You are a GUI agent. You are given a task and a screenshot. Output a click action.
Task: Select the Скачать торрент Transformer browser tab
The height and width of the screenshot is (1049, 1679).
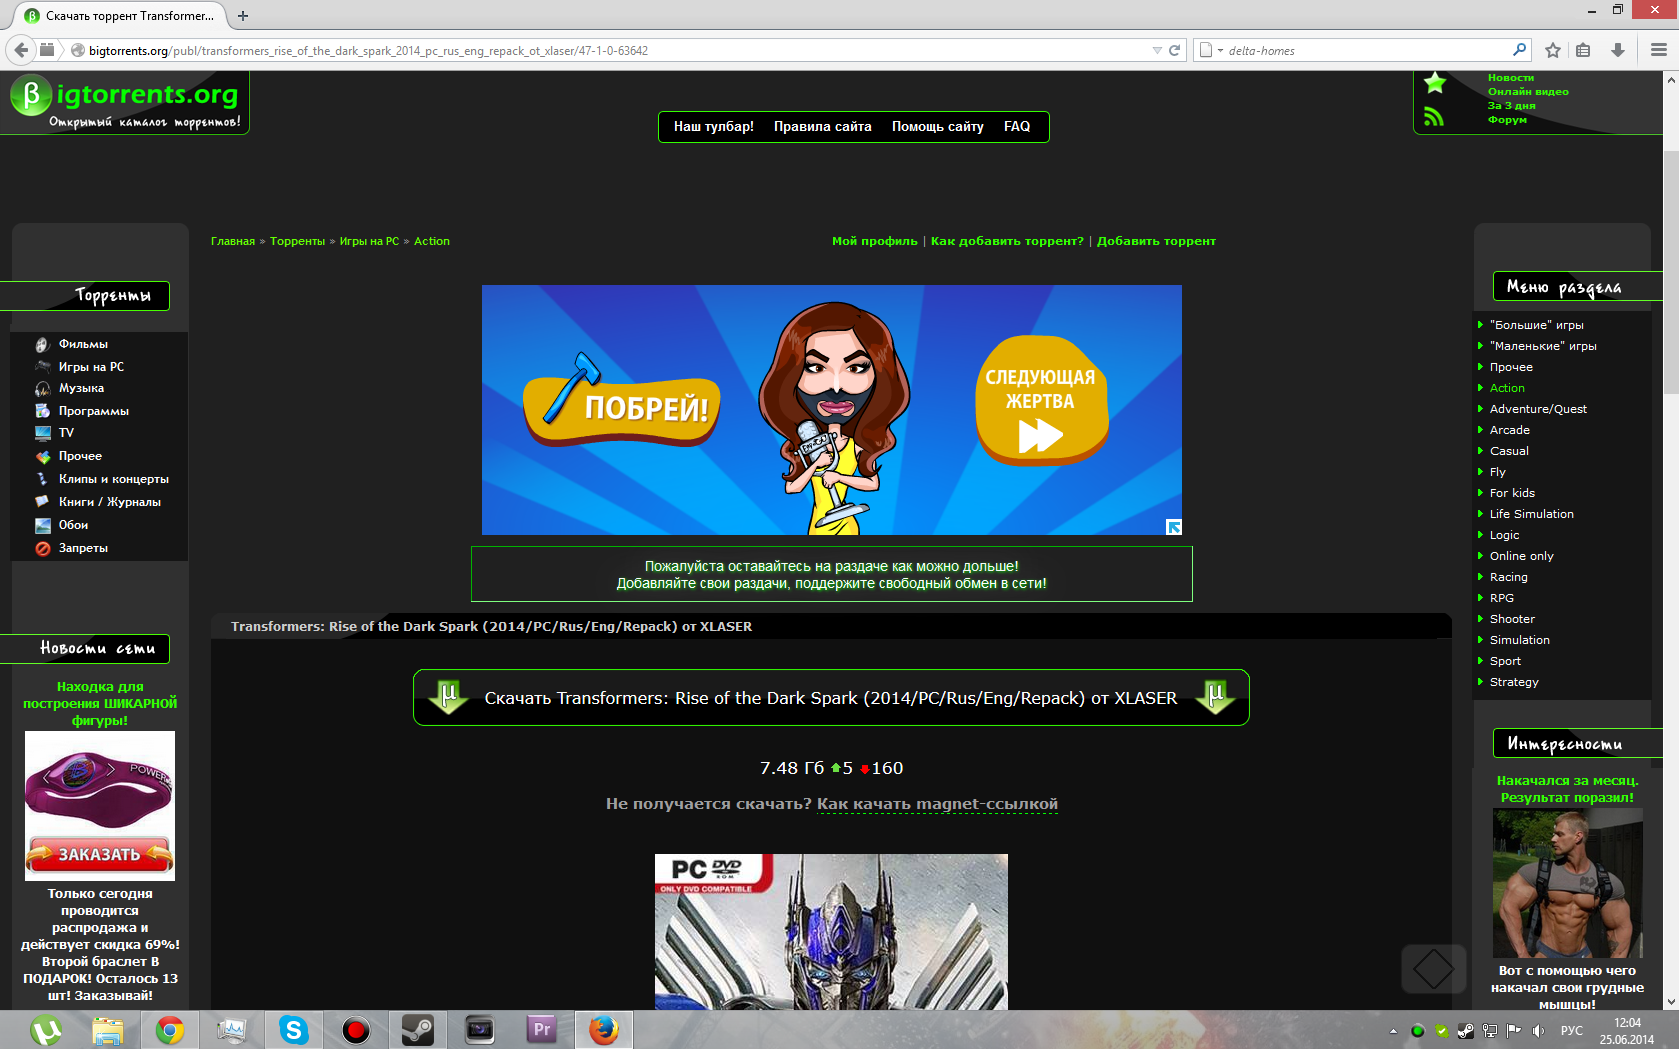(x=119, y=16)
